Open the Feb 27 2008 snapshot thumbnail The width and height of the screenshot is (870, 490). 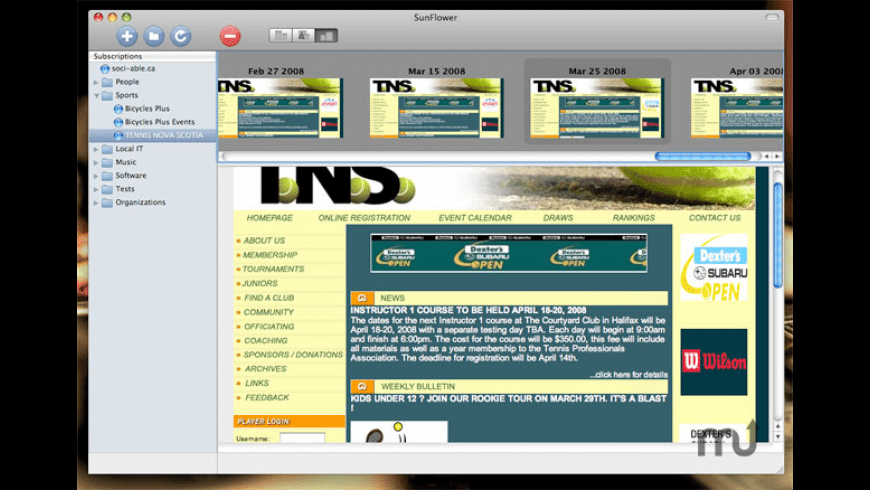(x=280, y=108)
